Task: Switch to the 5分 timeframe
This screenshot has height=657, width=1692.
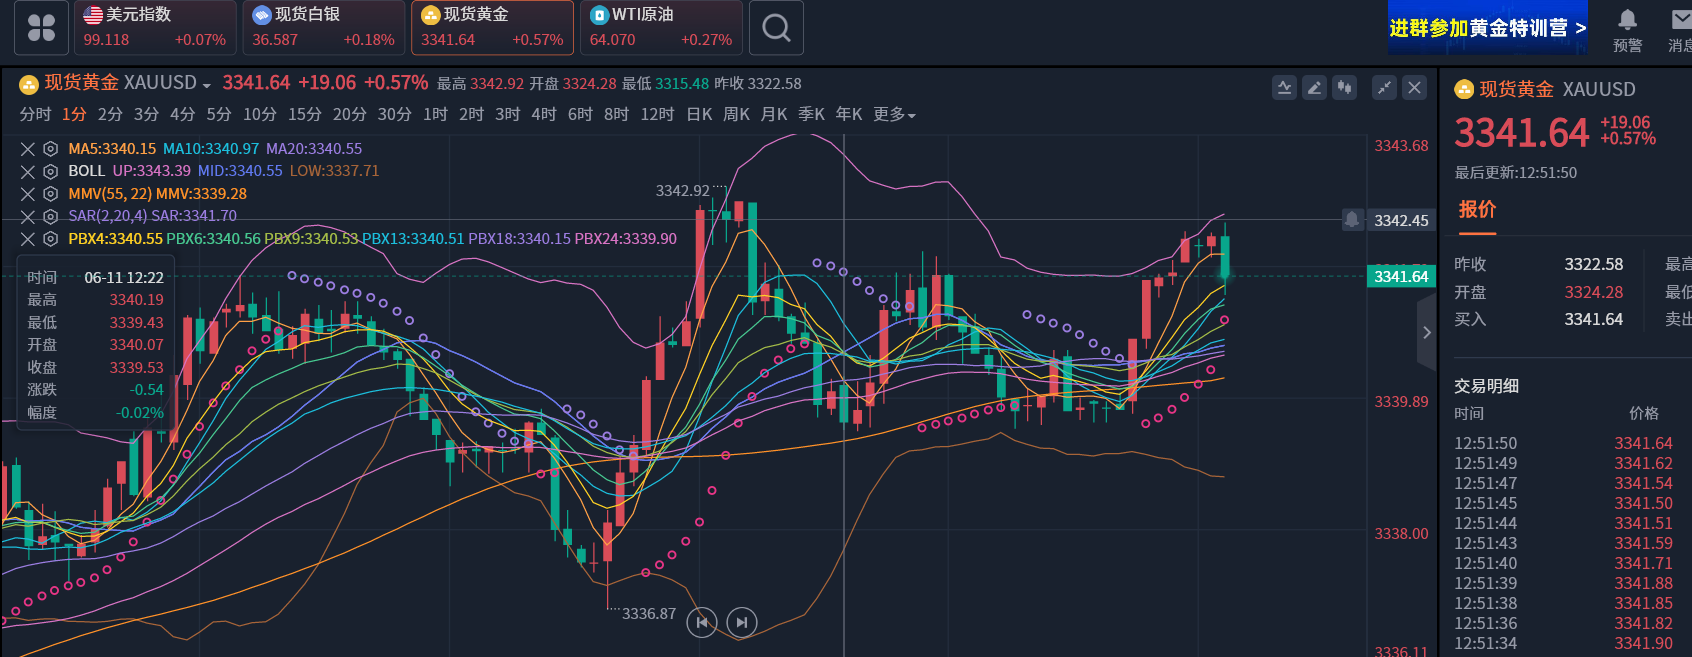Action: click(218, 115)
